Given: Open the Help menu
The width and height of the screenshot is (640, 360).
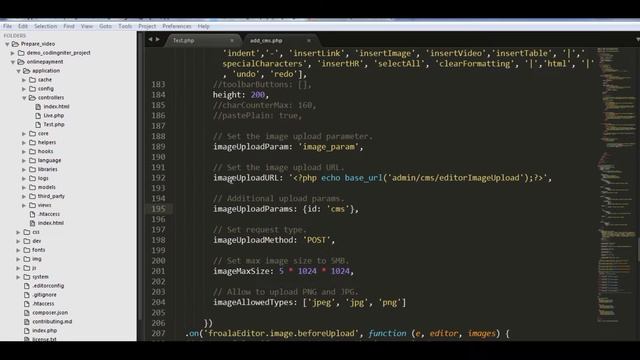Looking at the screenshot, I should point(203,26).
